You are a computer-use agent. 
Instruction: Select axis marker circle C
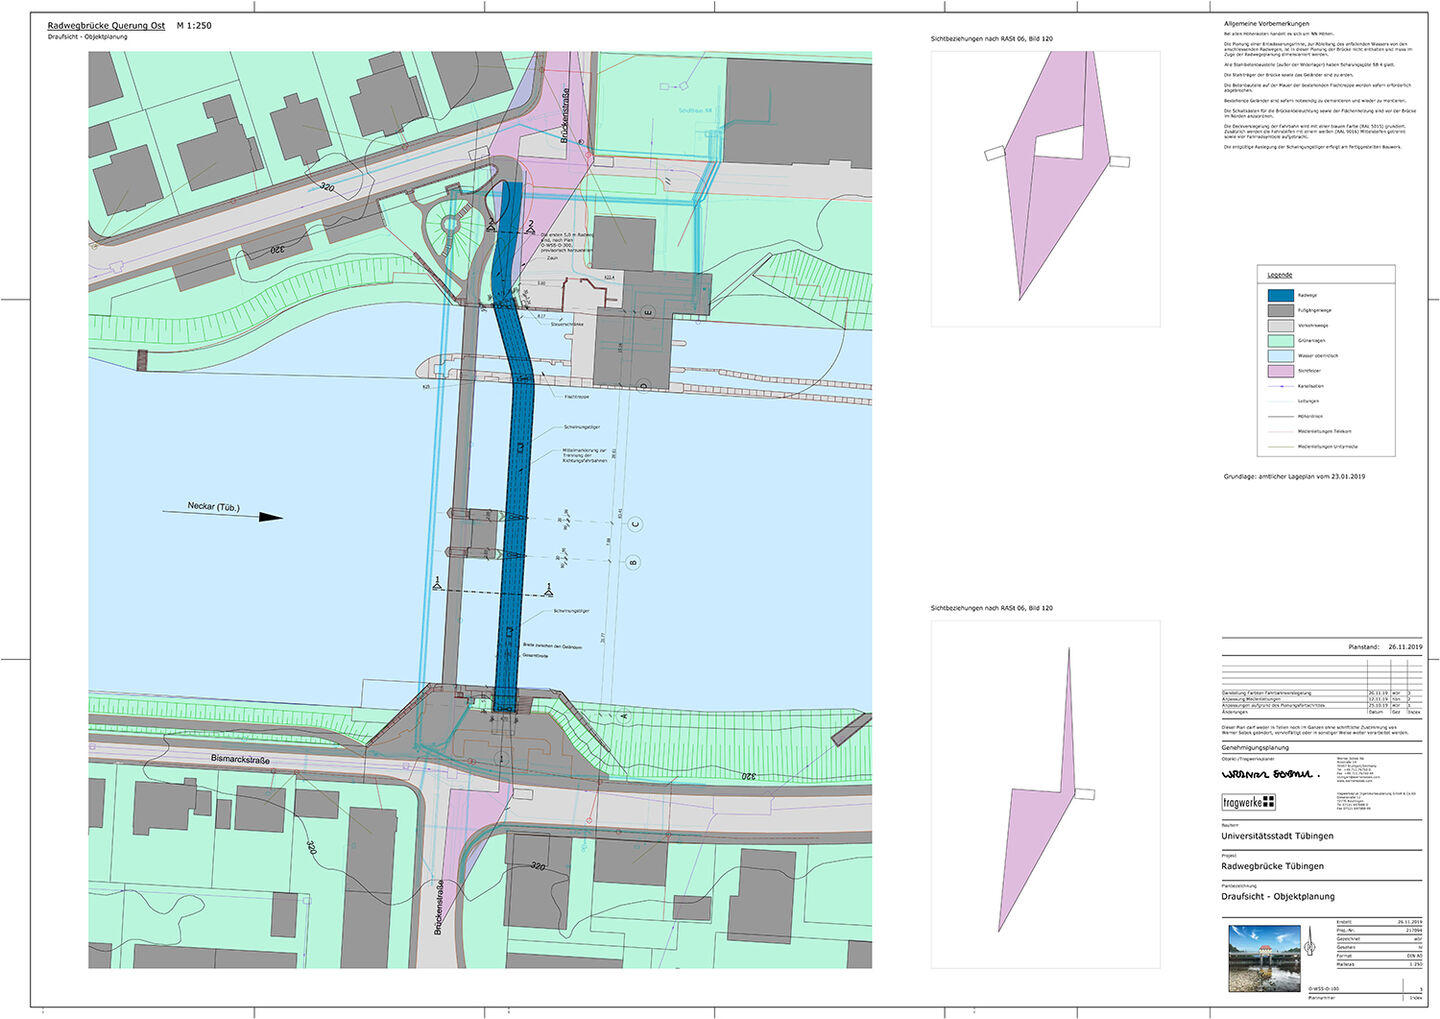coord(635,524)
